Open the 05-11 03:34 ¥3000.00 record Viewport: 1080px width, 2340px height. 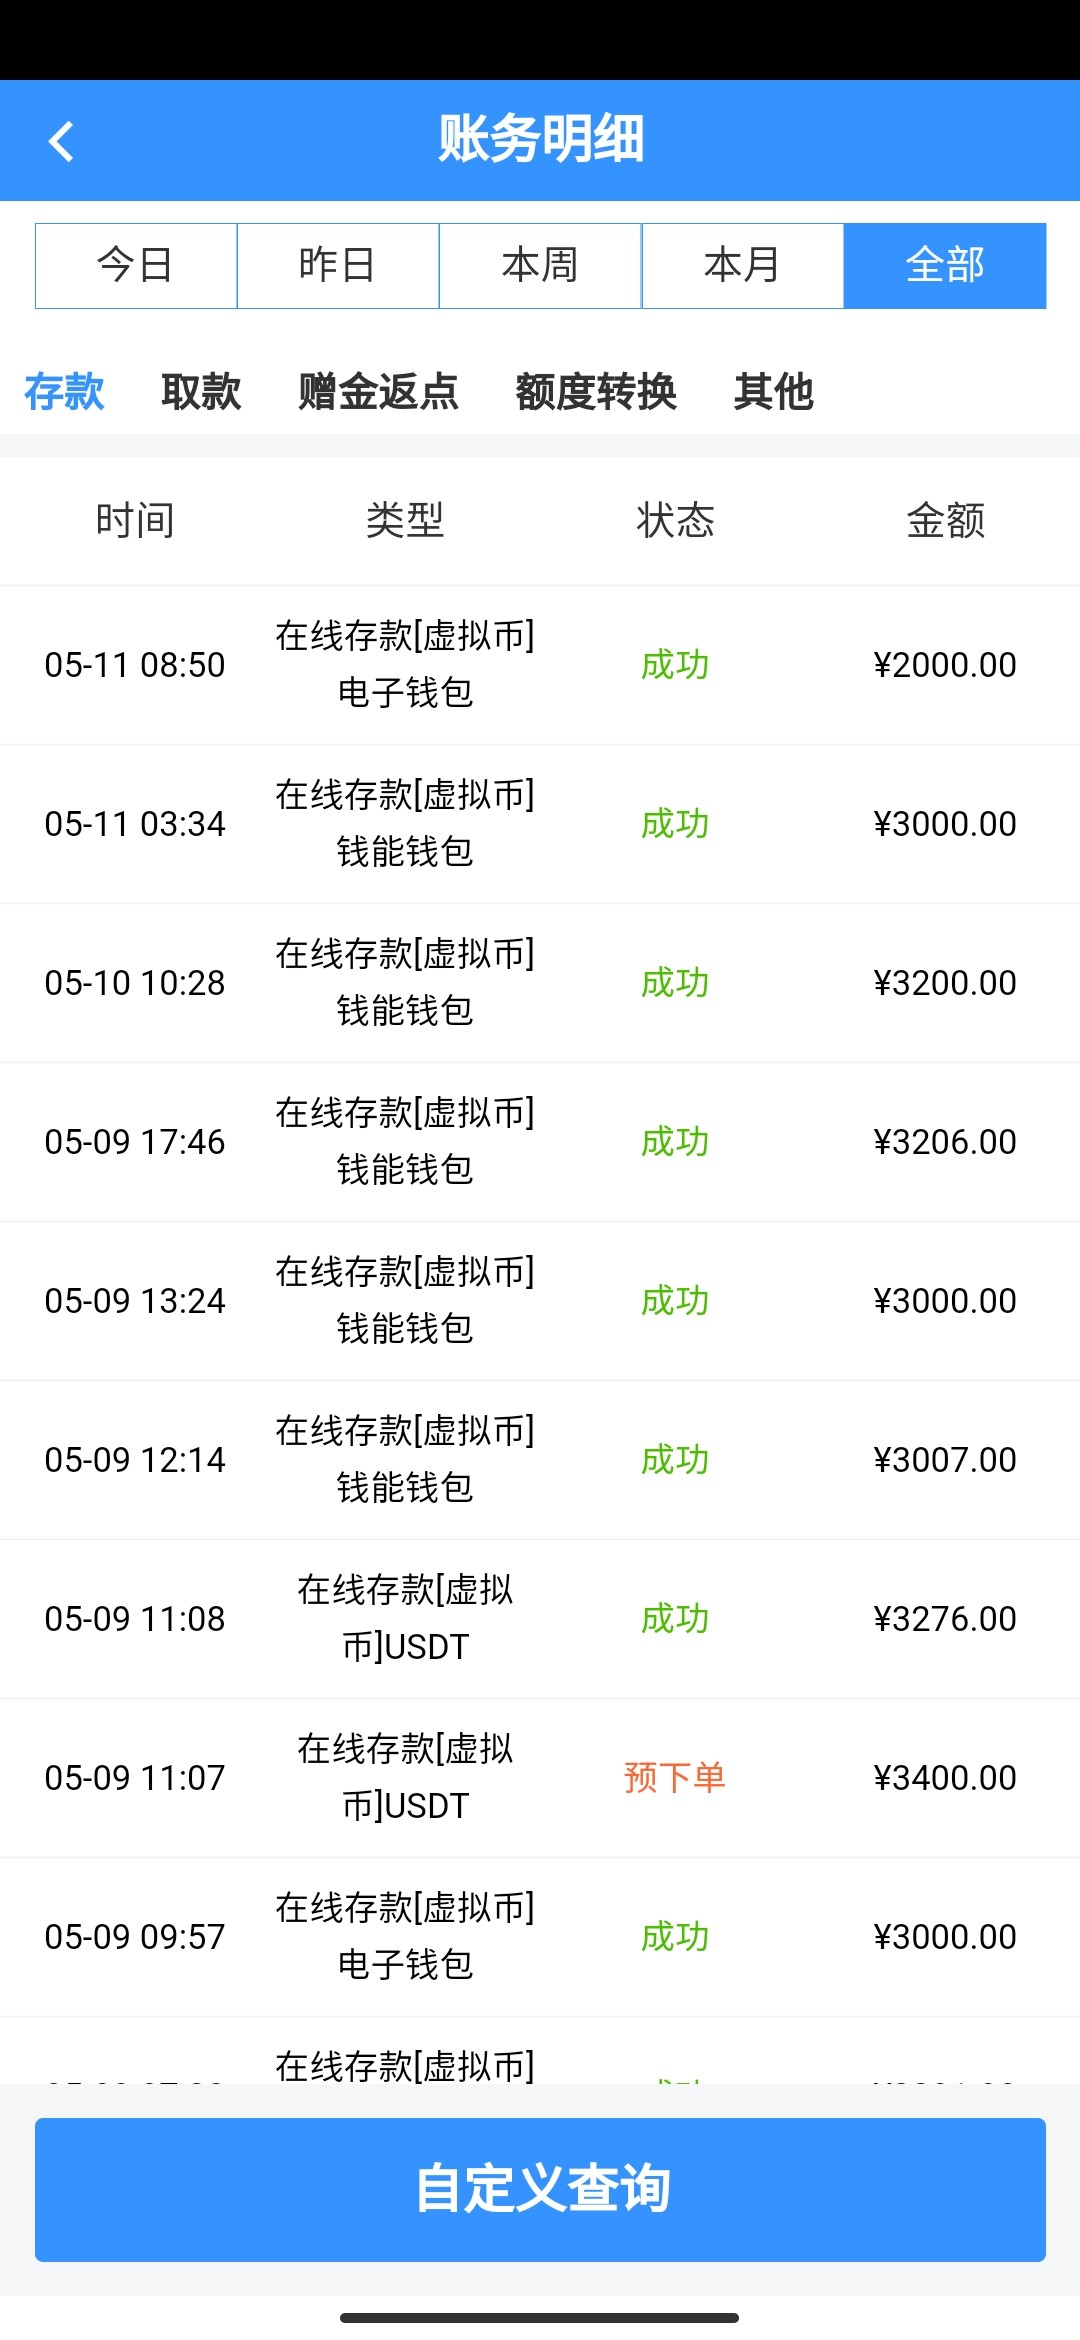pyautogui.click(x=540, y=824)
